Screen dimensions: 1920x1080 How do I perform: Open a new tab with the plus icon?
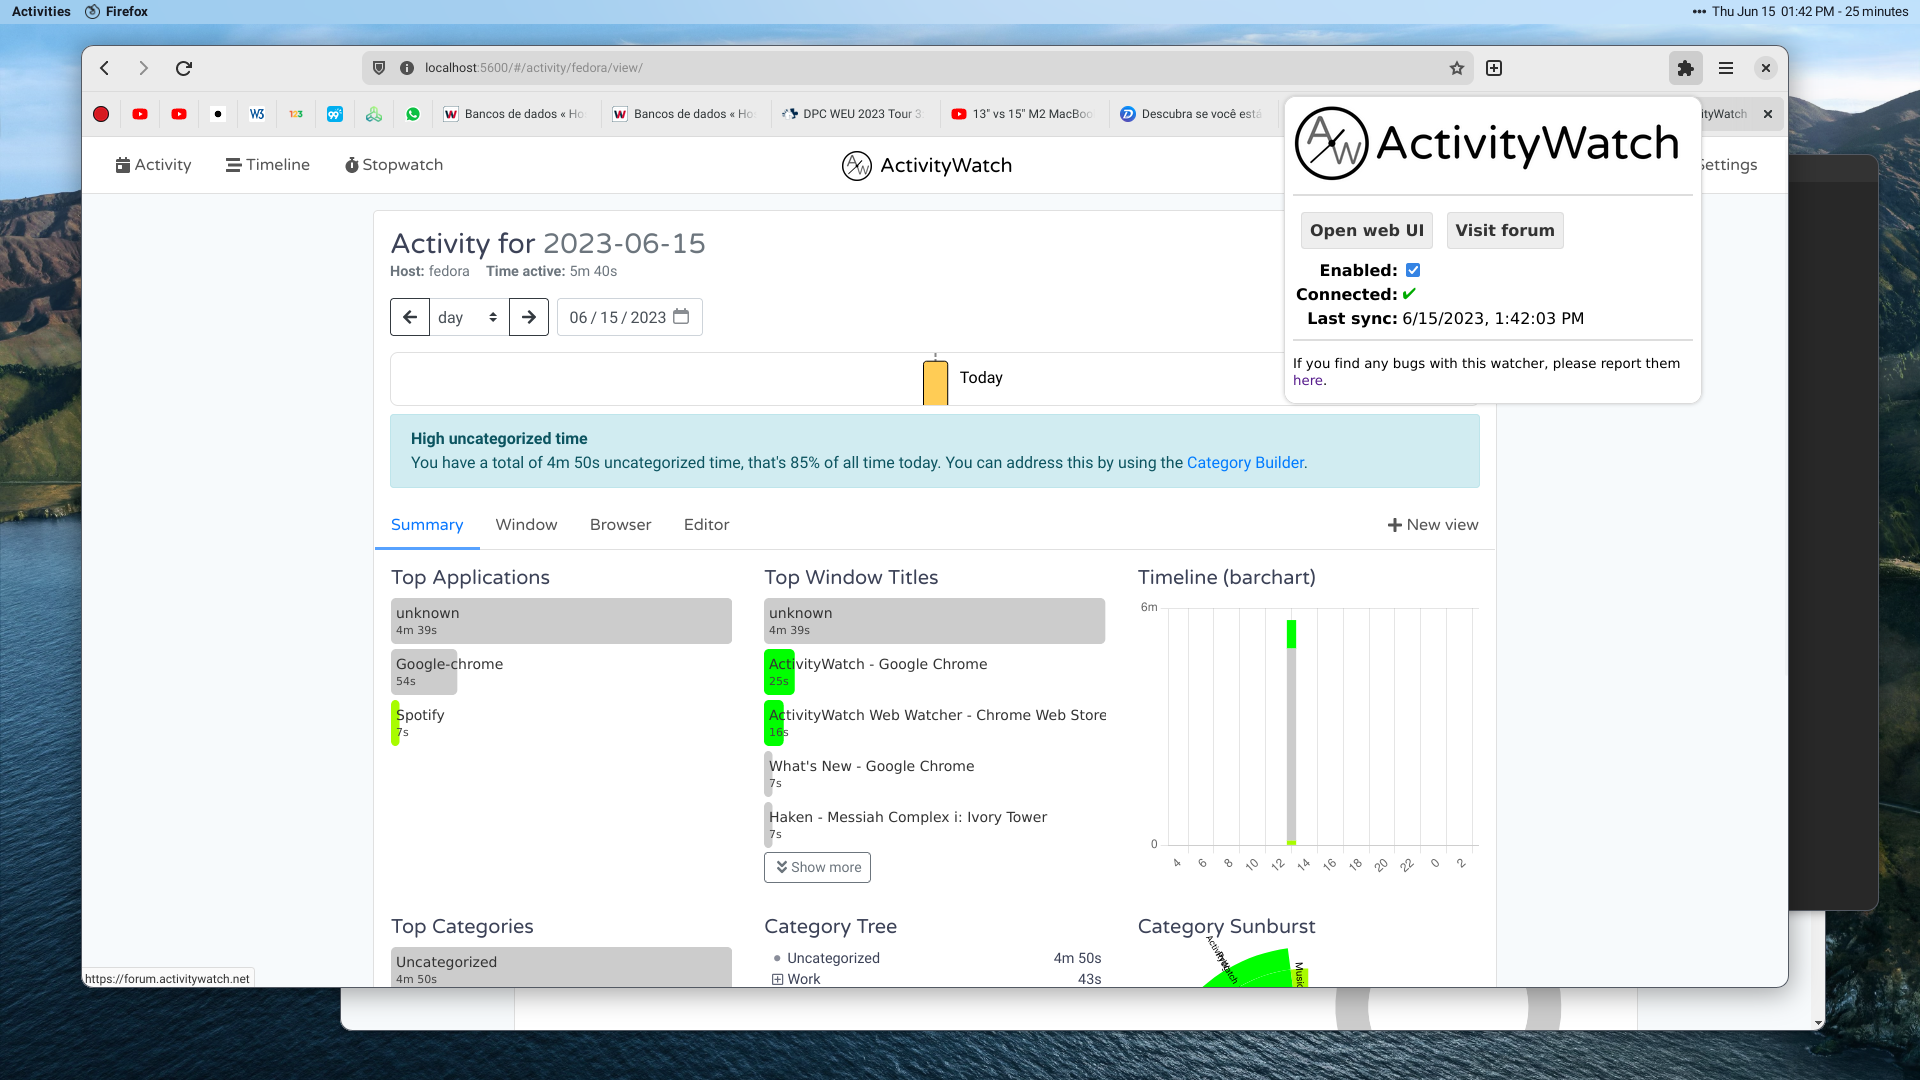(x=1494, y=68)
